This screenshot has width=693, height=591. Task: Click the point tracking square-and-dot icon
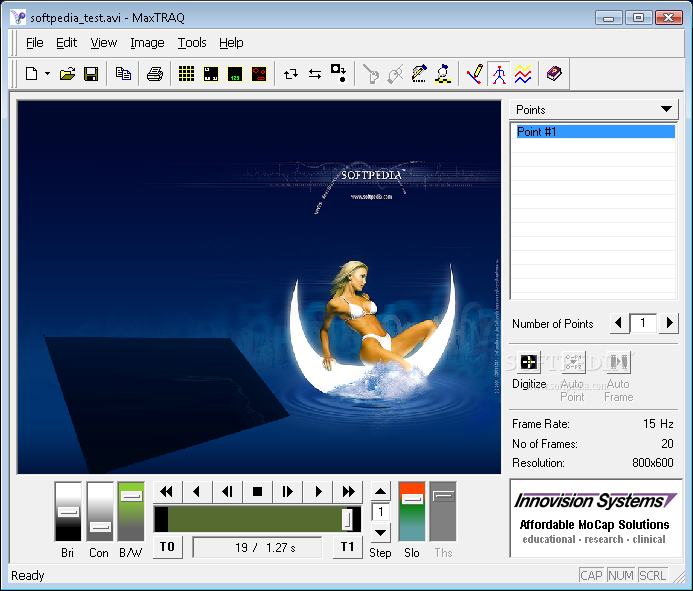click(339, 74)
